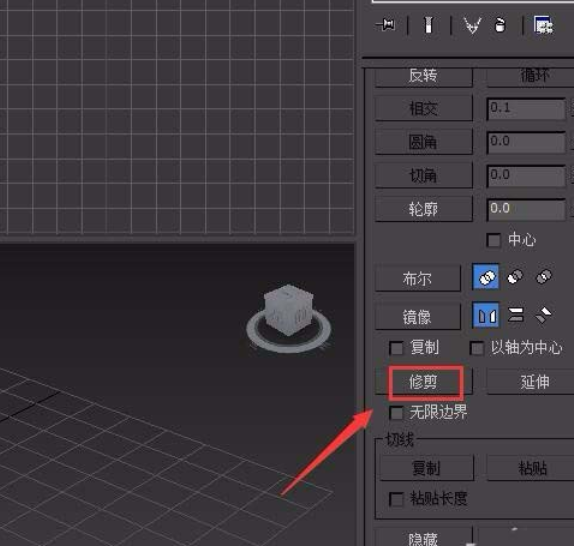Click the 反转 button
This screenshot has width=574, height=546.
[x=424, y=77]
